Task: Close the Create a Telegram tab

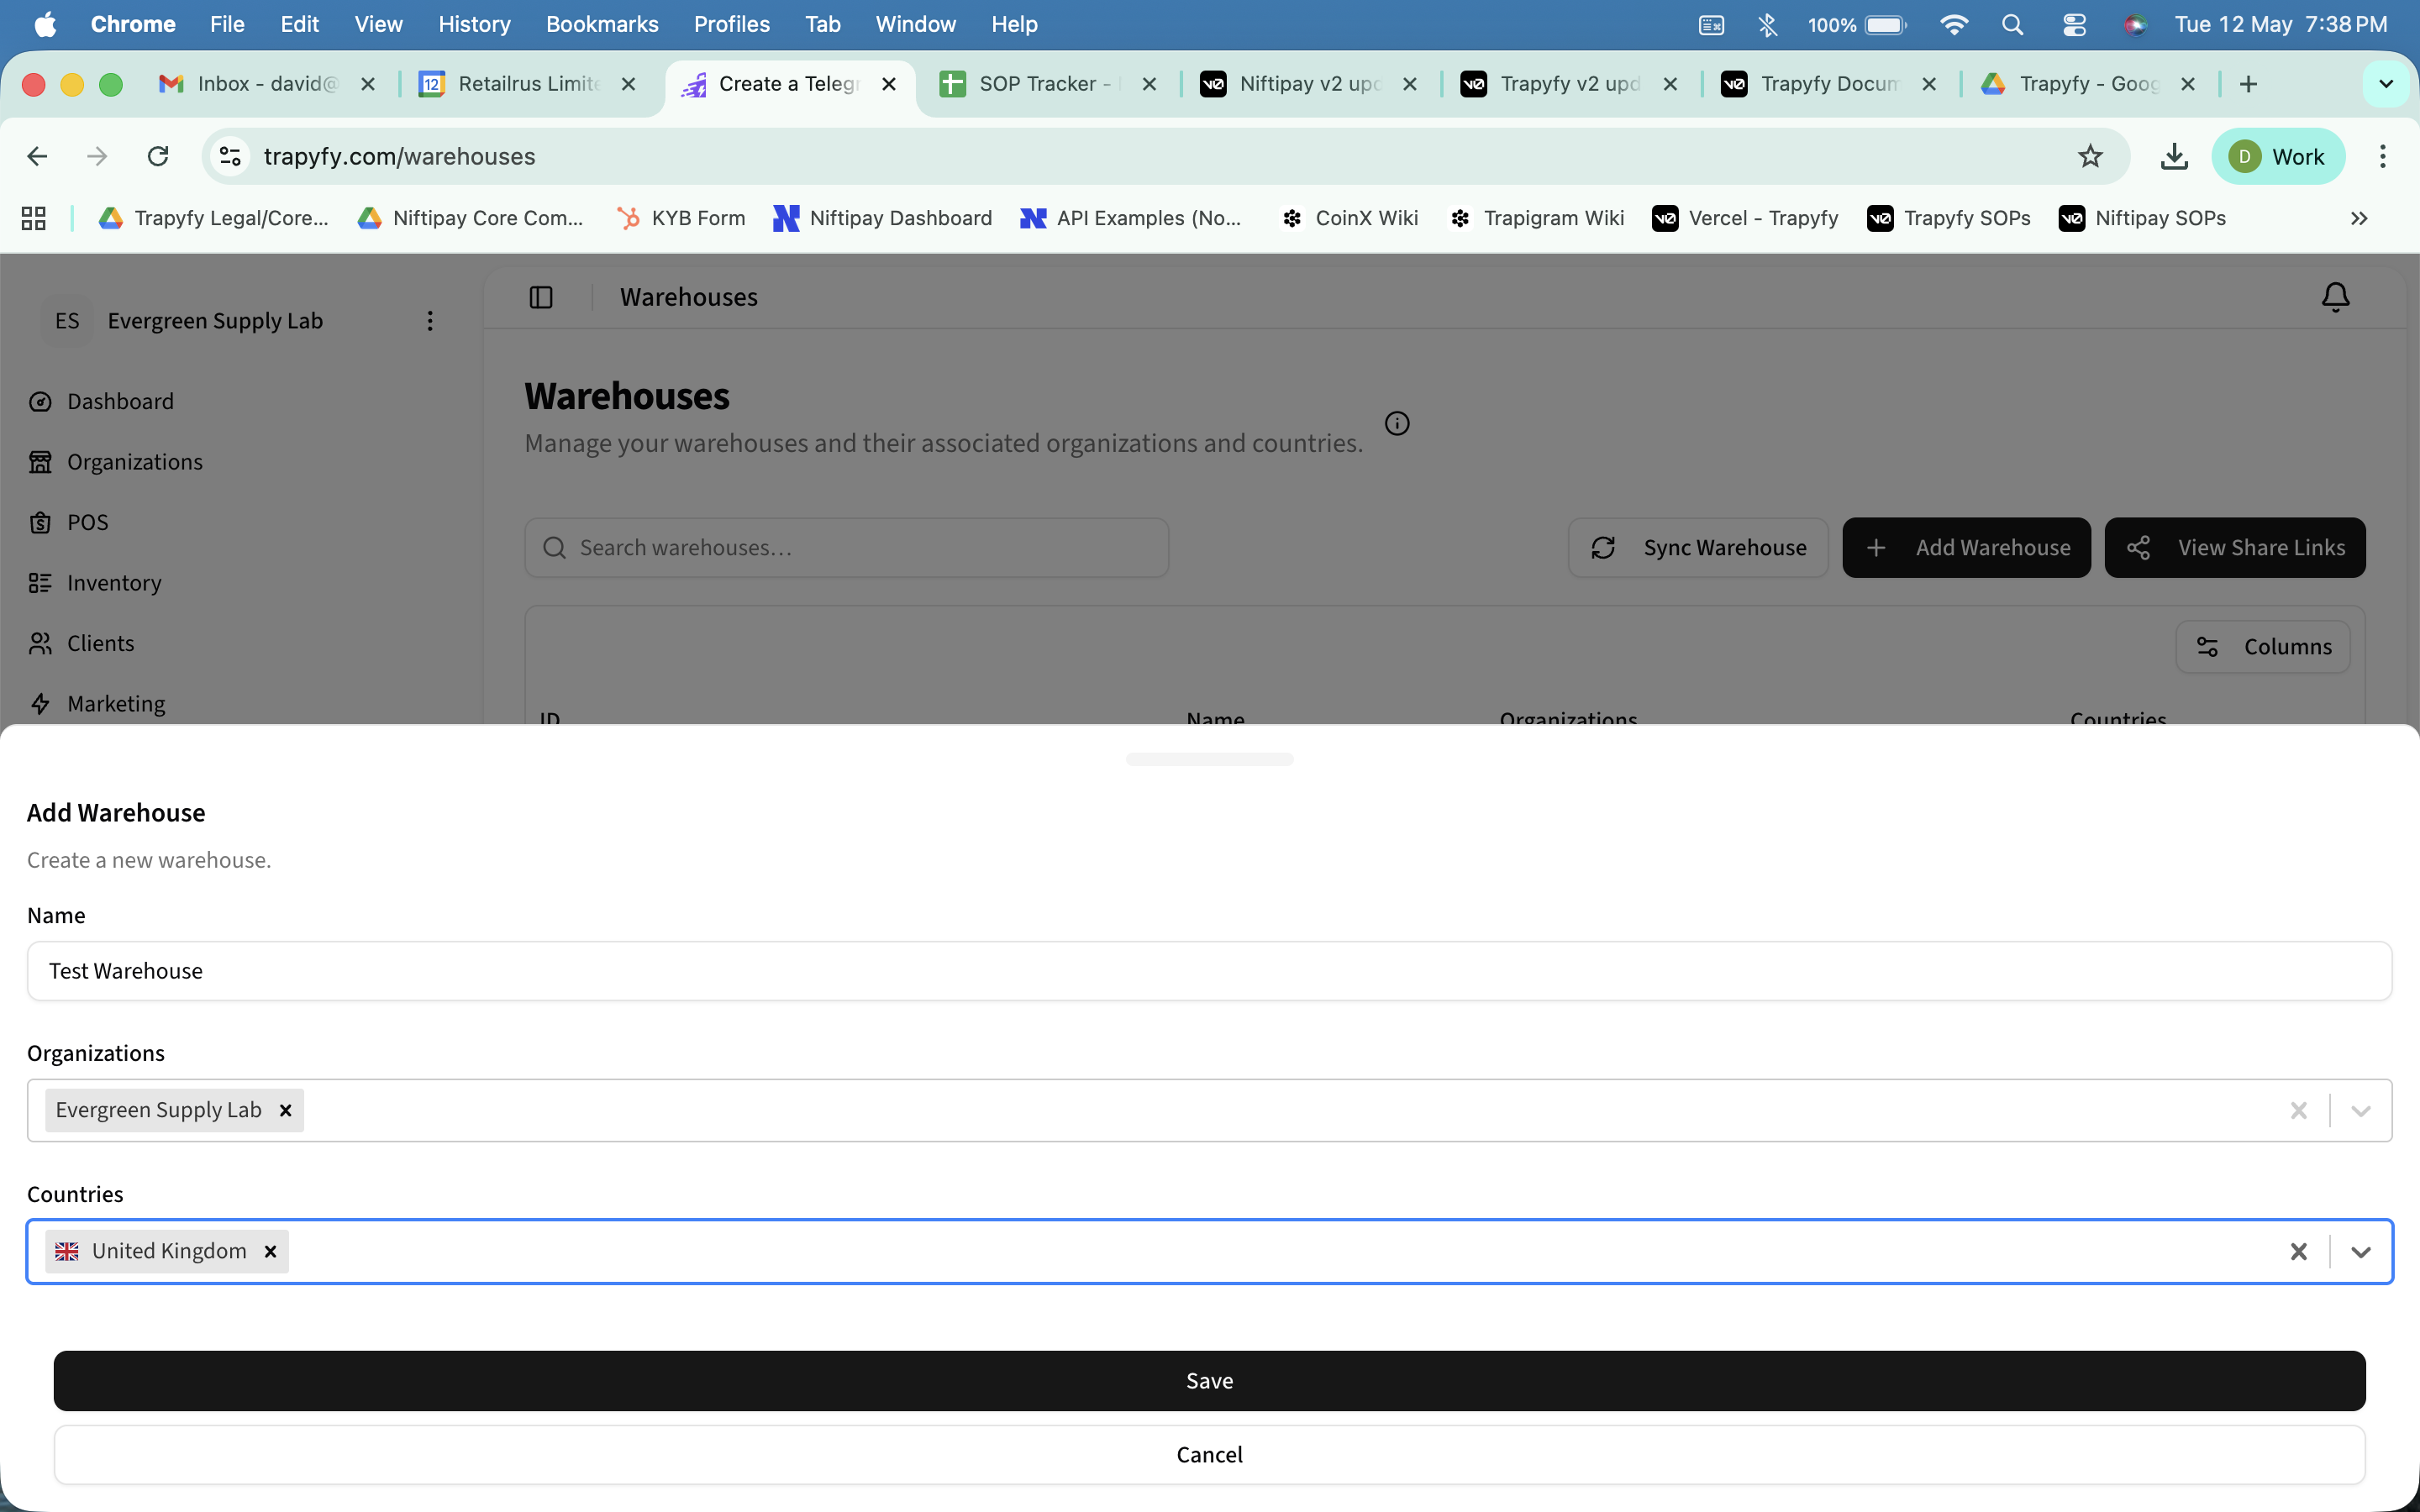Action: tap(888, 84)
